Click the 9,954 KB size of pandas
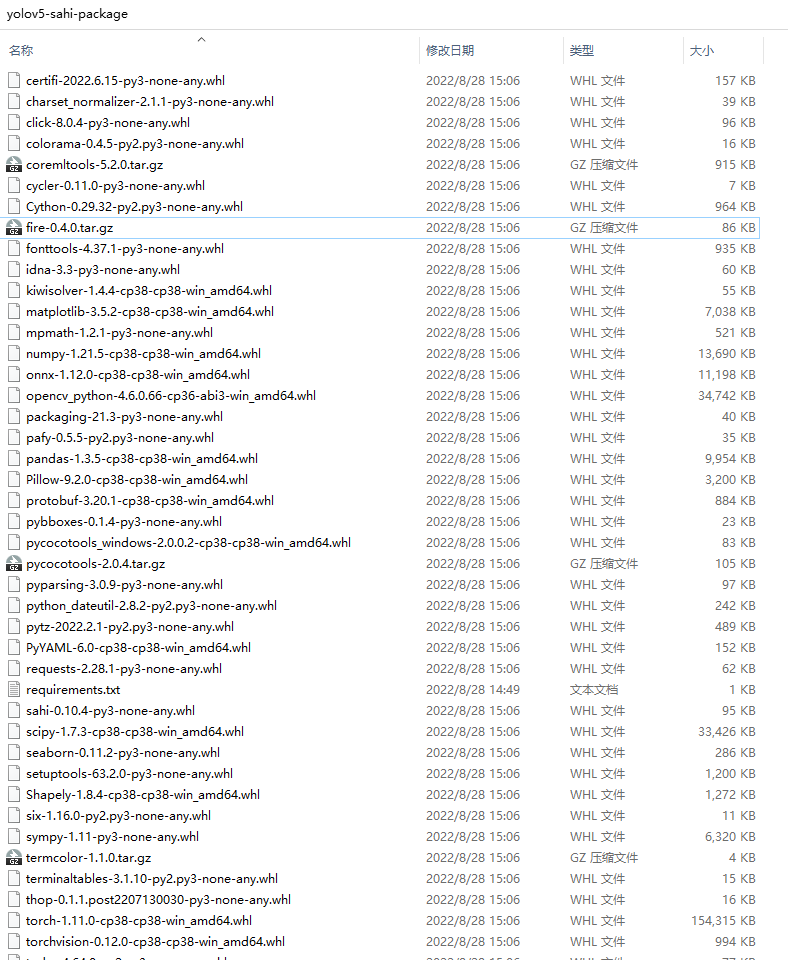This screenshot has height=960, width=788. 730,459
